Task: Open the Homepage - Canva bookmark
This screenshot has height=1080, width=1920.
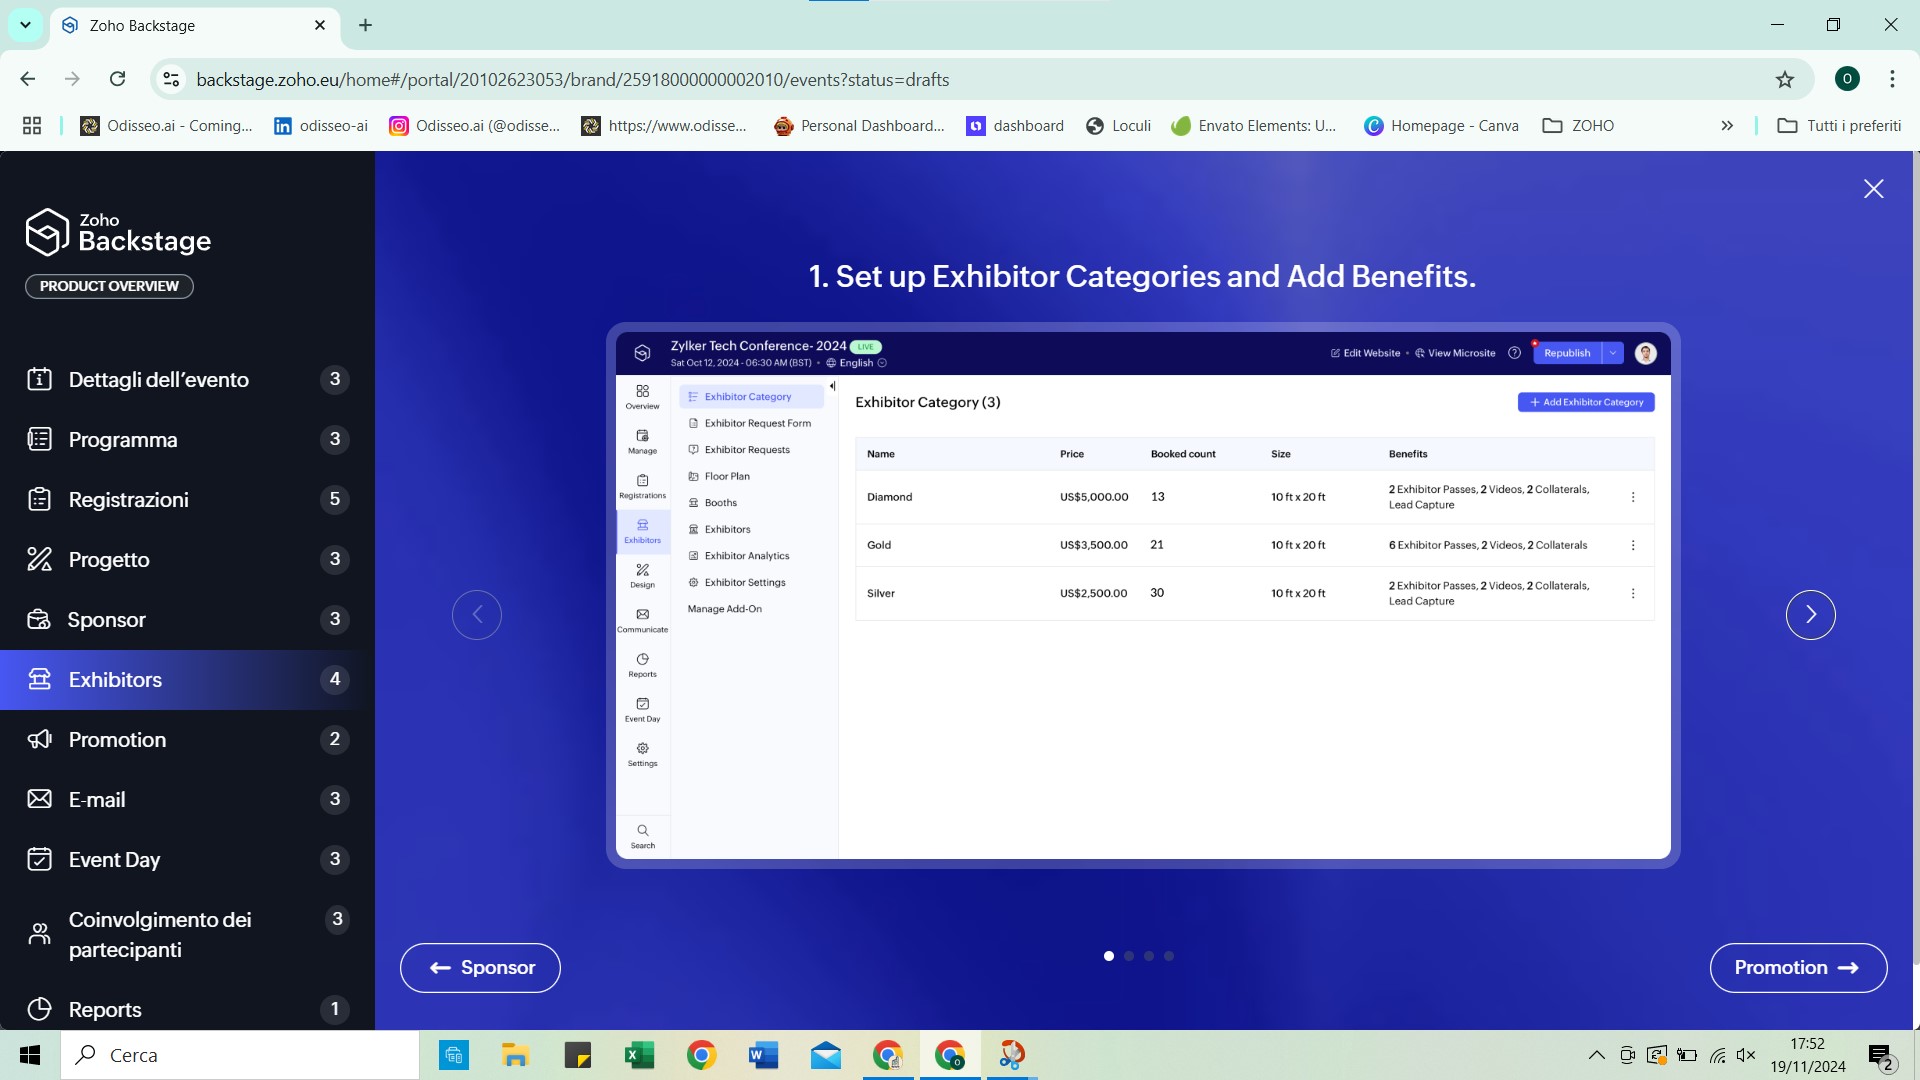Action: [1442, 126]
